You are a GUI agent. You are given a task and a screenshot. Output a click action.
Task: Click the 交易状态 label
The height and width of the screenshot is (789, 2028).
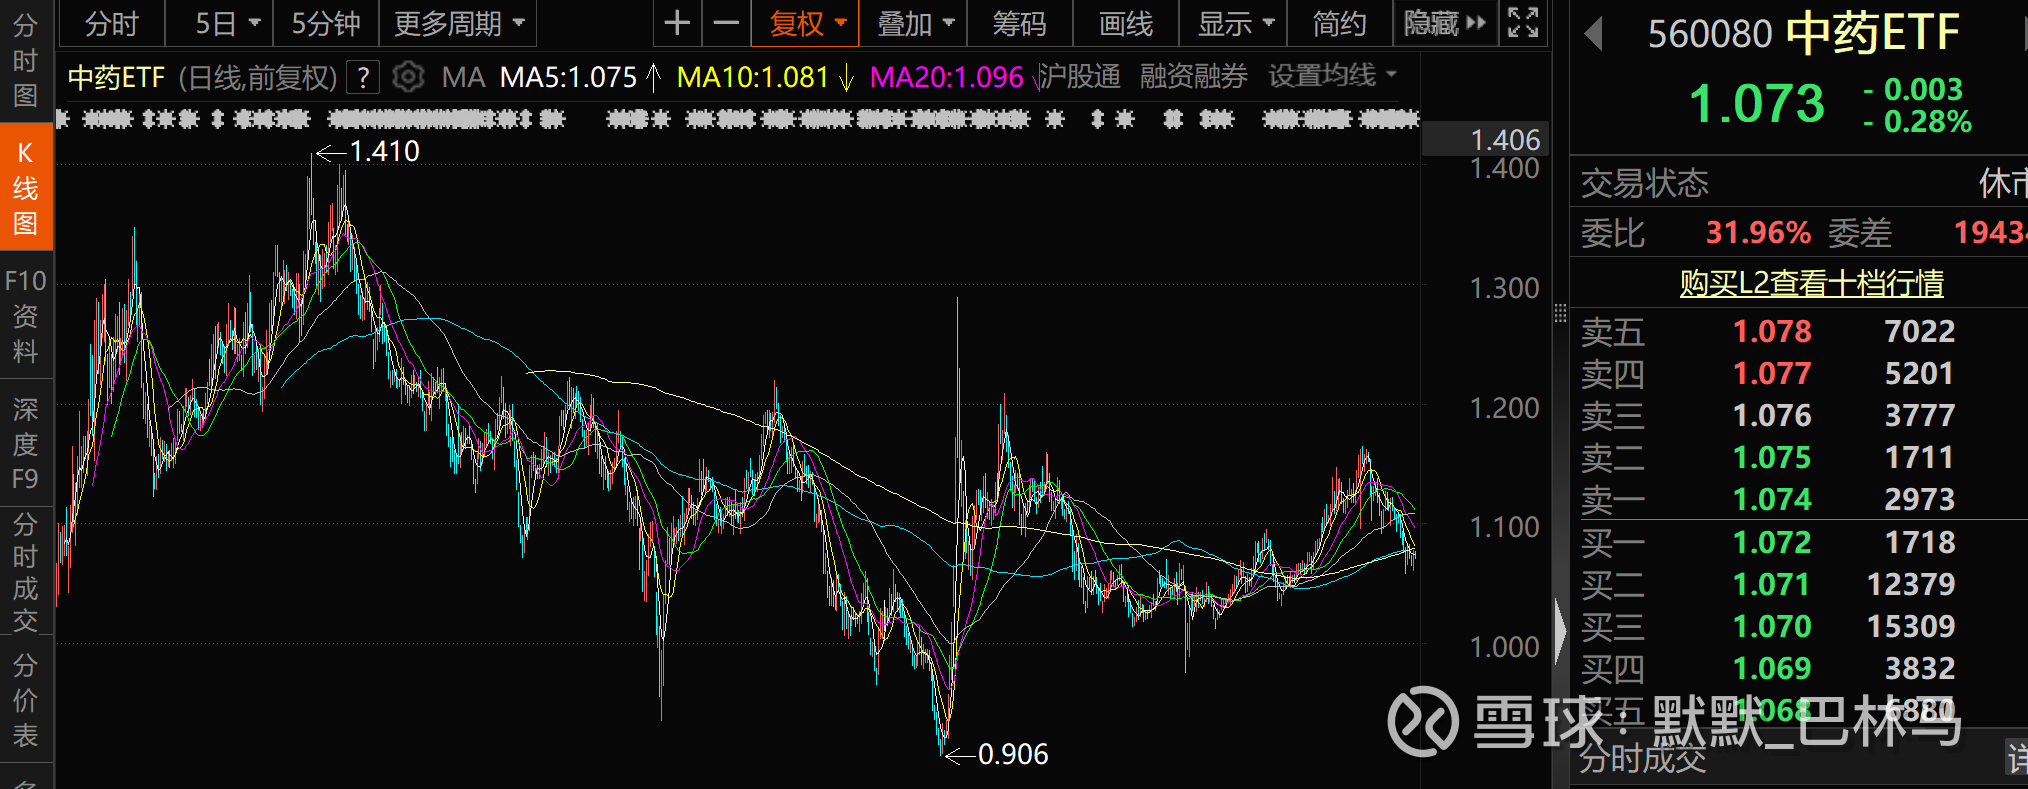coord(1645,183)
